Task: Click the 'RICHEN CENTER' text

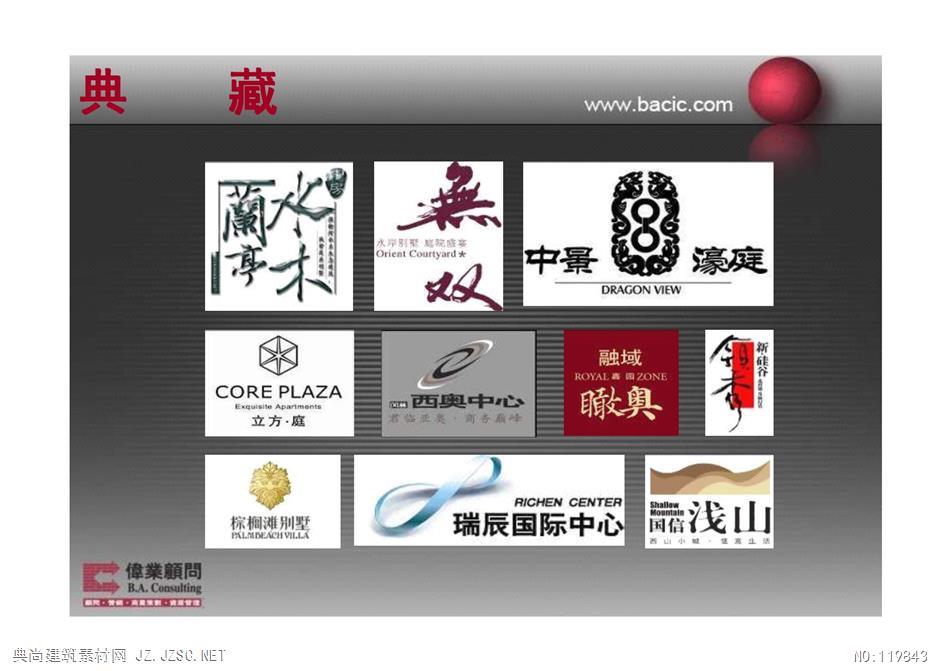Action: 568,502
